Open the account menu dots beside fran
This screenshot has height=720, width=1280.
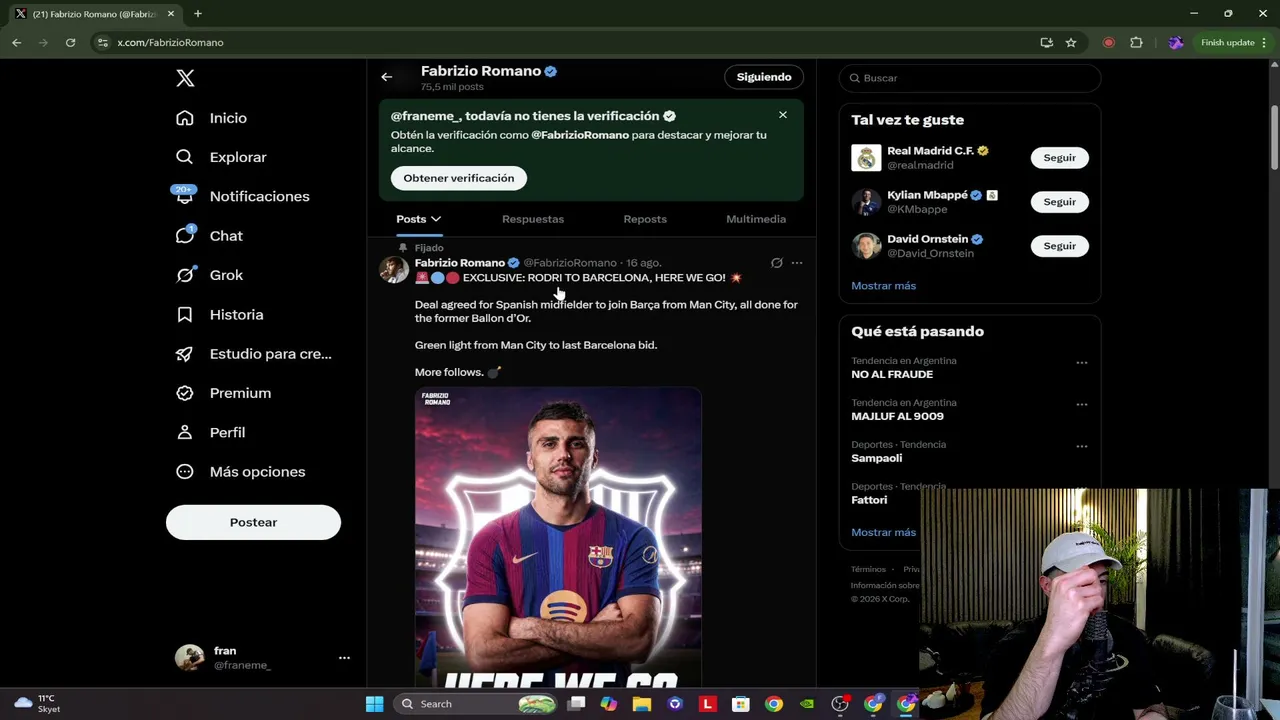pos(344,658)
